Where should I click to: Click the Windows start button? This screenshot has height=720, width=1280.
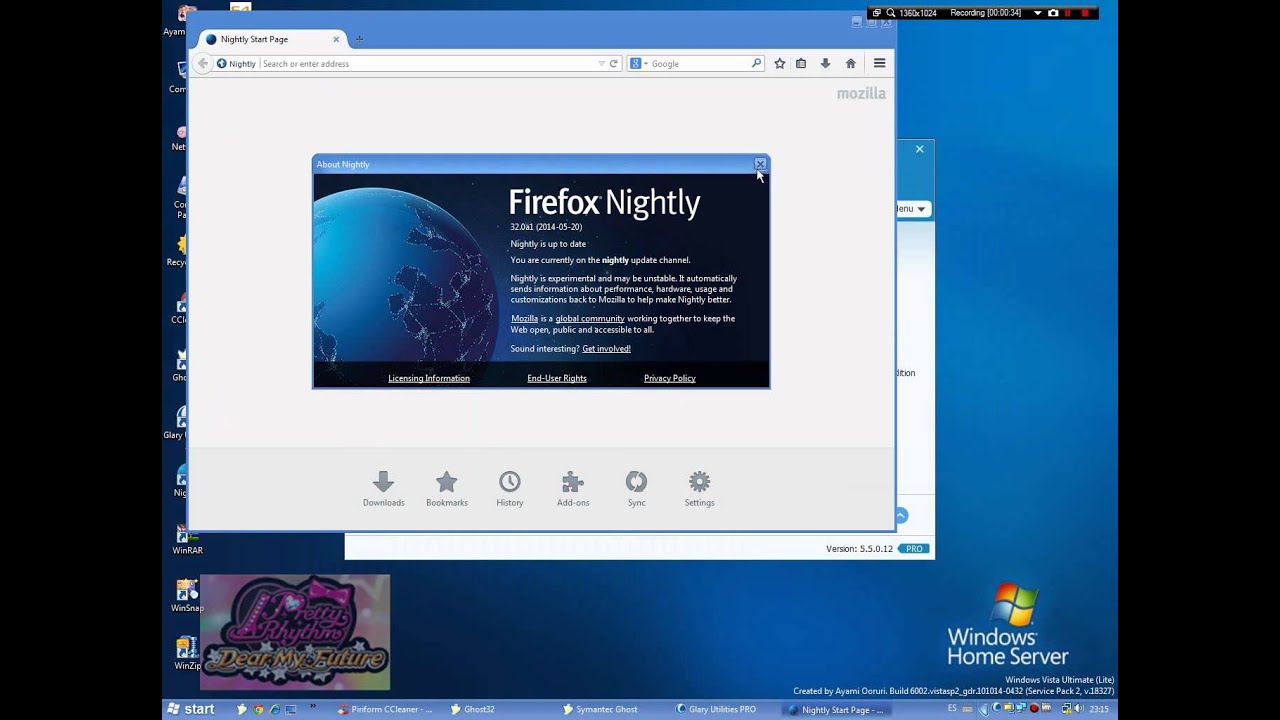[191, 709]
